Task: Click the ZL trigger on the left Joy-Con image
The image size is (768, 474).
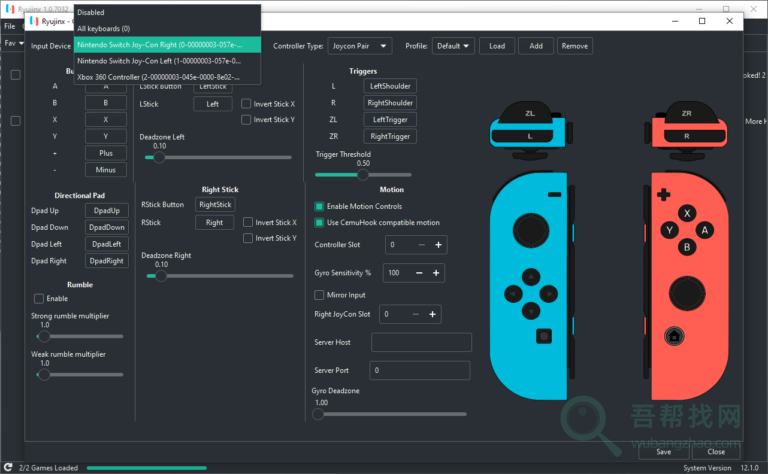Action: (x=529, y=115)
